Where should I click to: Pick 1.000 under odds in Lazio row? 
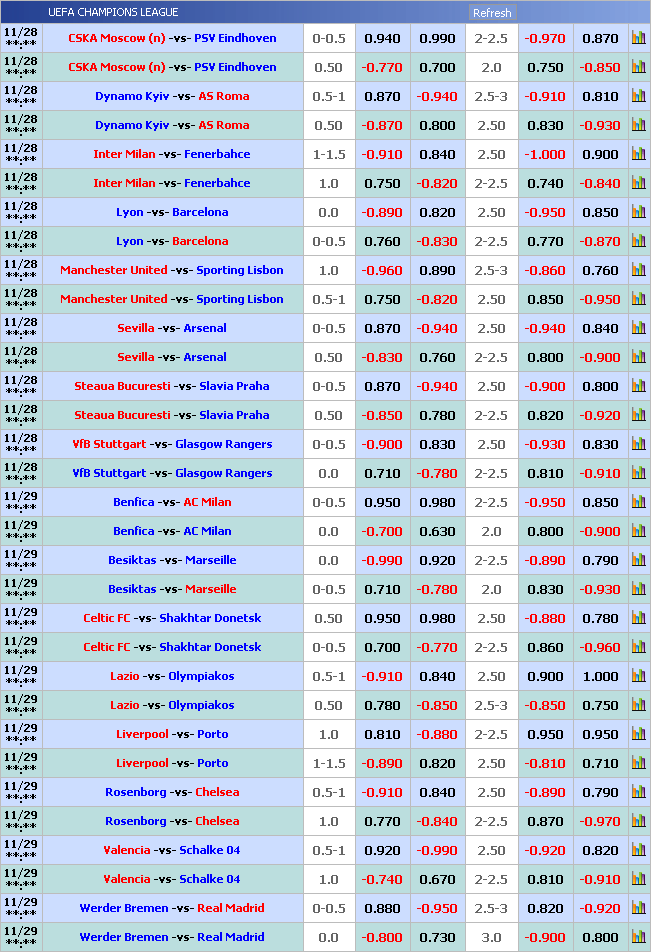[x=600, y=676]
